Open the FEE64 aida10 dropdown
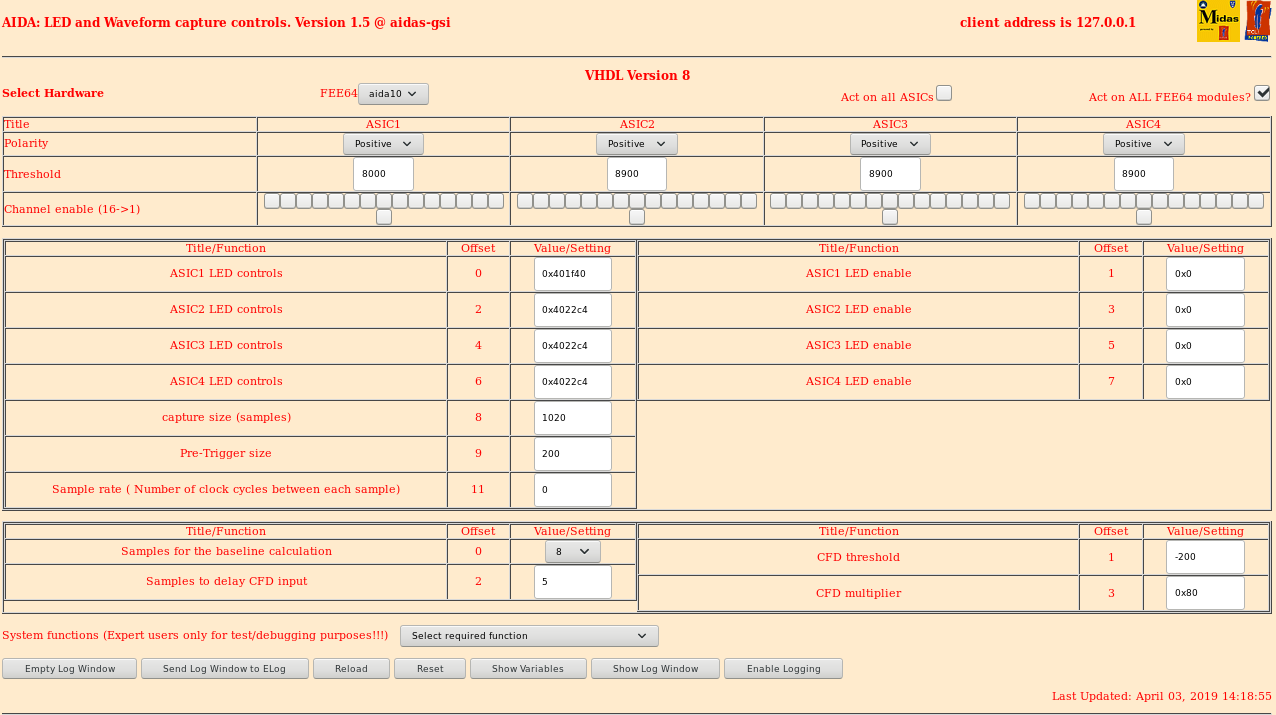This screenshot has width=1276, height=715. click(393, 94)
